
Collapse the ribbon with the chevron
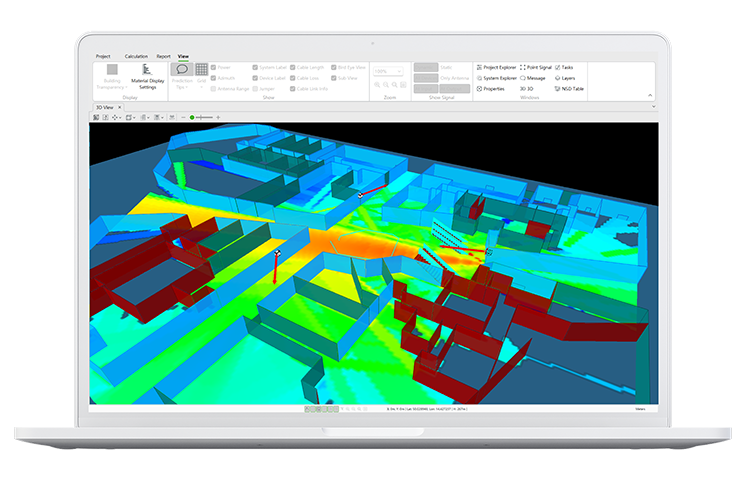(x=650, y=95)
